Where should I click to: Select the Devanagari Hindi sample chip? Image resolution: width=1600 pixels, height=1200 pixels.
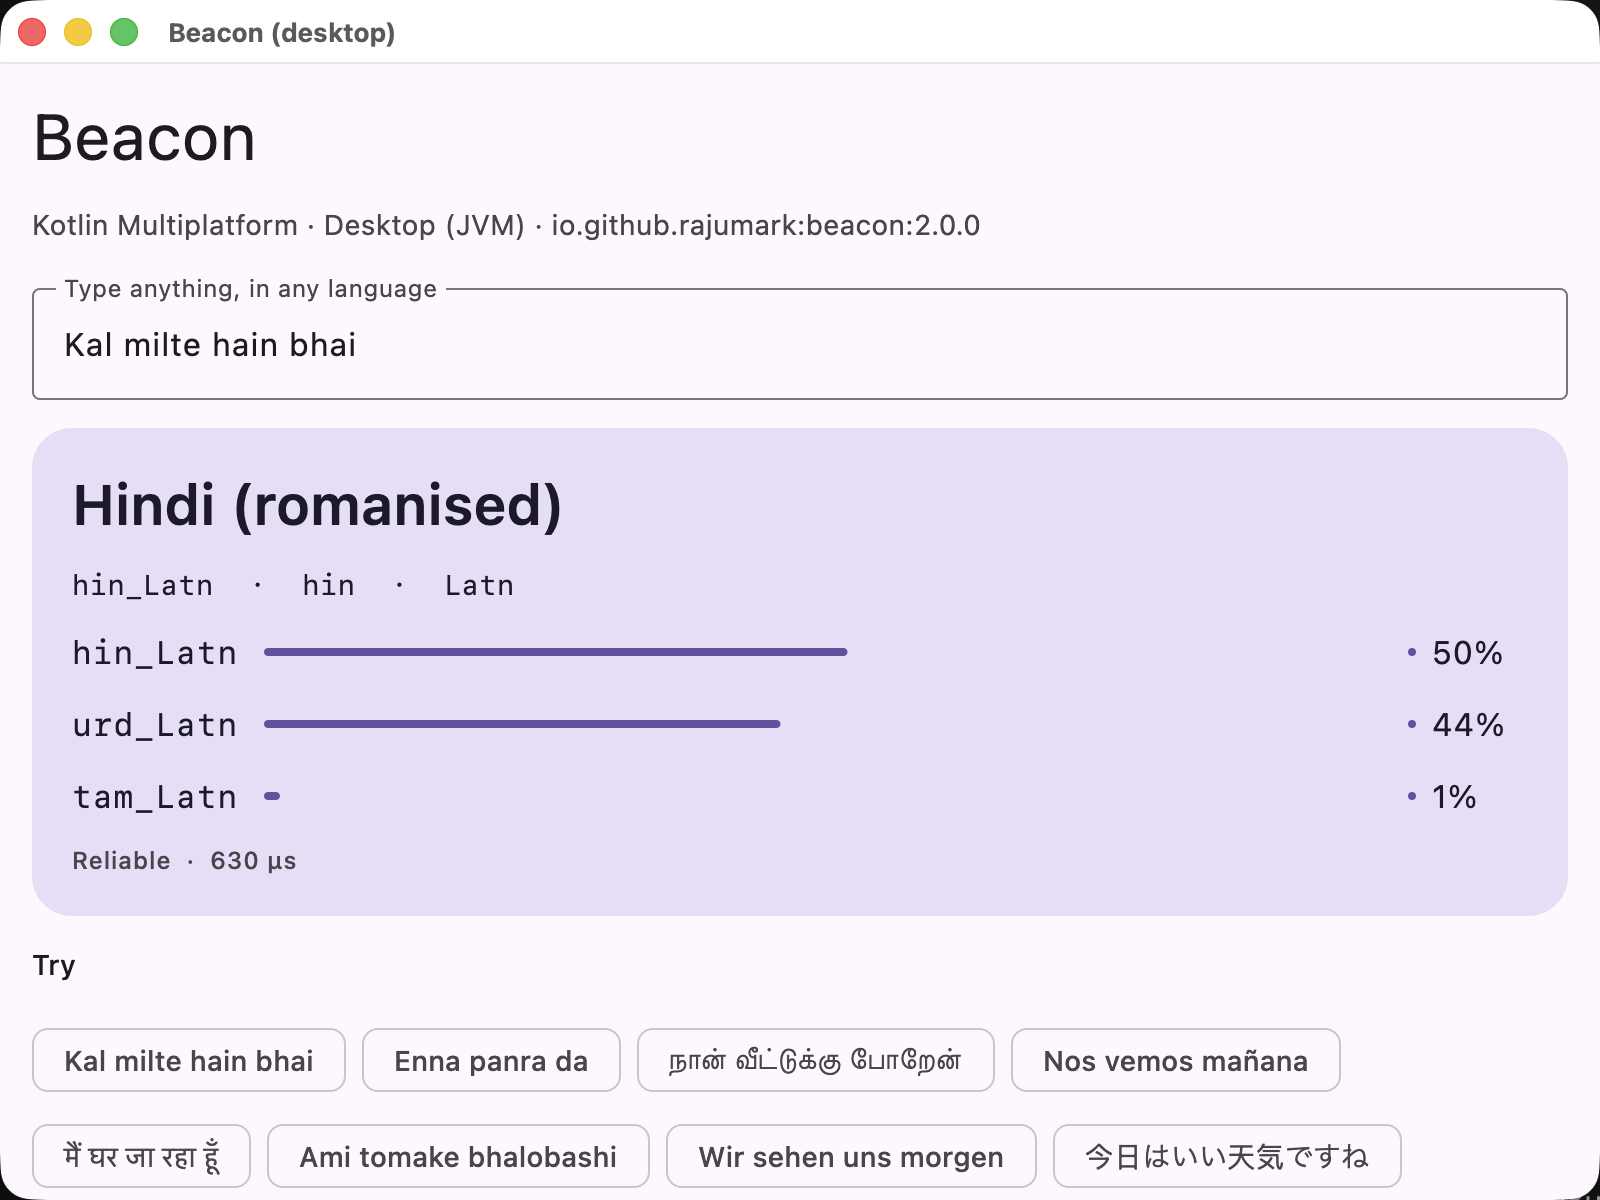[141, 1156]
